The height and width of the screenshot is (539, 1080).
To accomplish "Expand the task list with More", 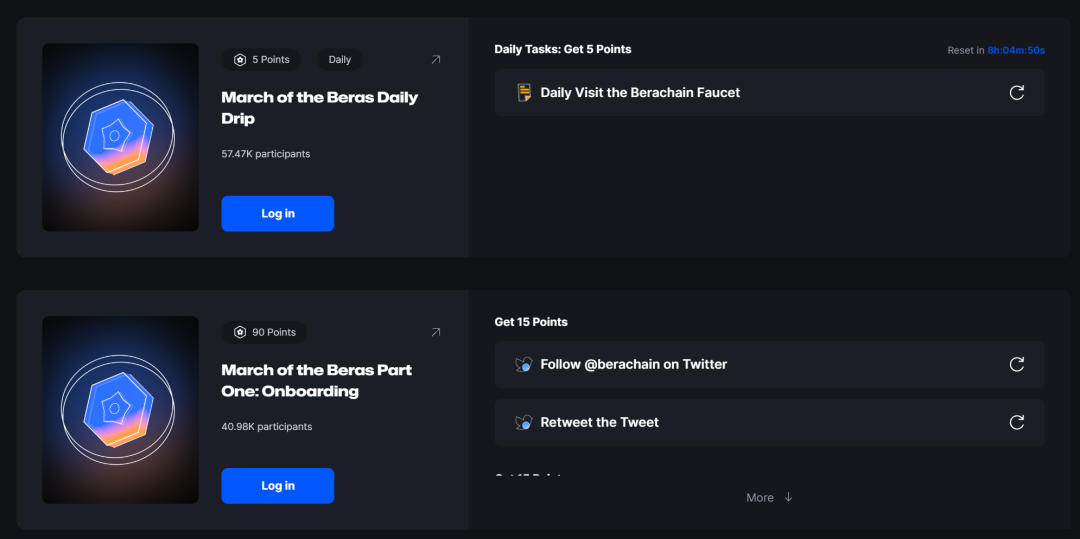I will coord(768,498).
